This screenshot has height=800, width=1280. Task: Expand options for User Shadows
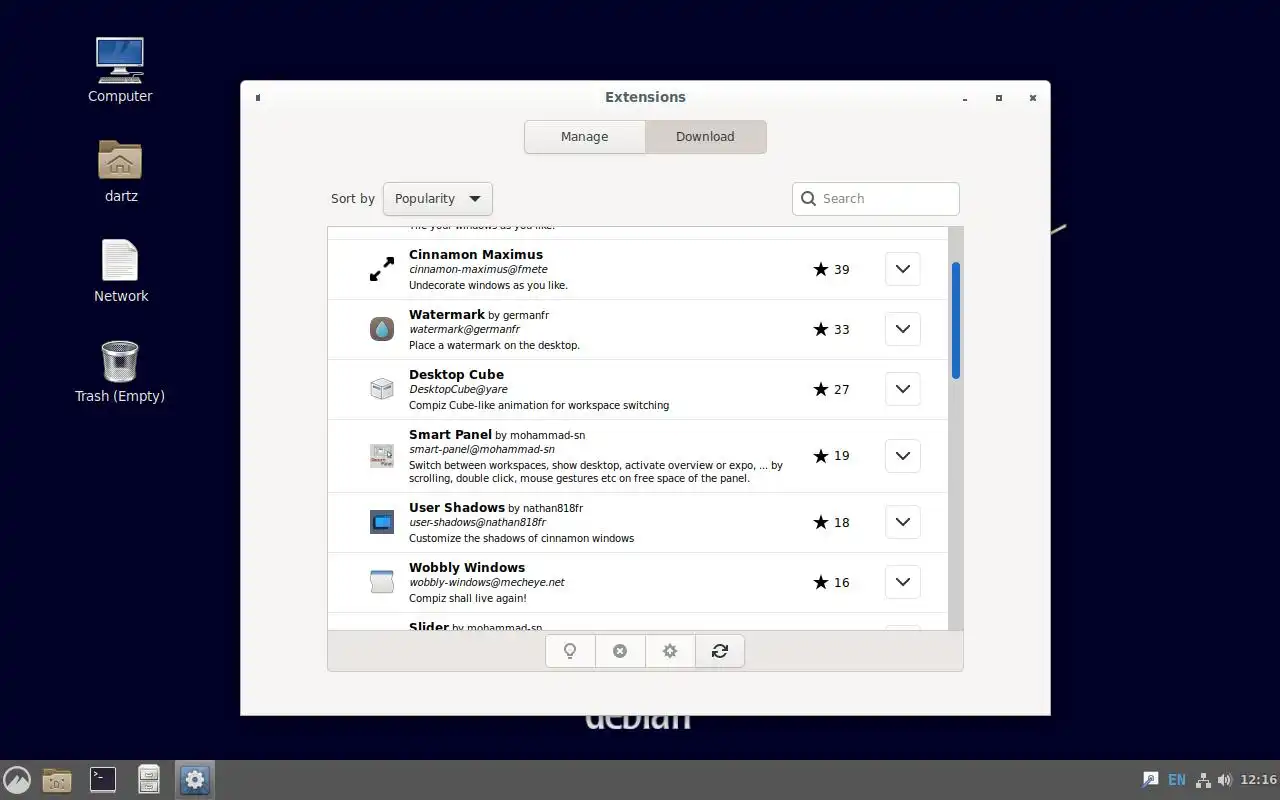[x=903, y=522]
